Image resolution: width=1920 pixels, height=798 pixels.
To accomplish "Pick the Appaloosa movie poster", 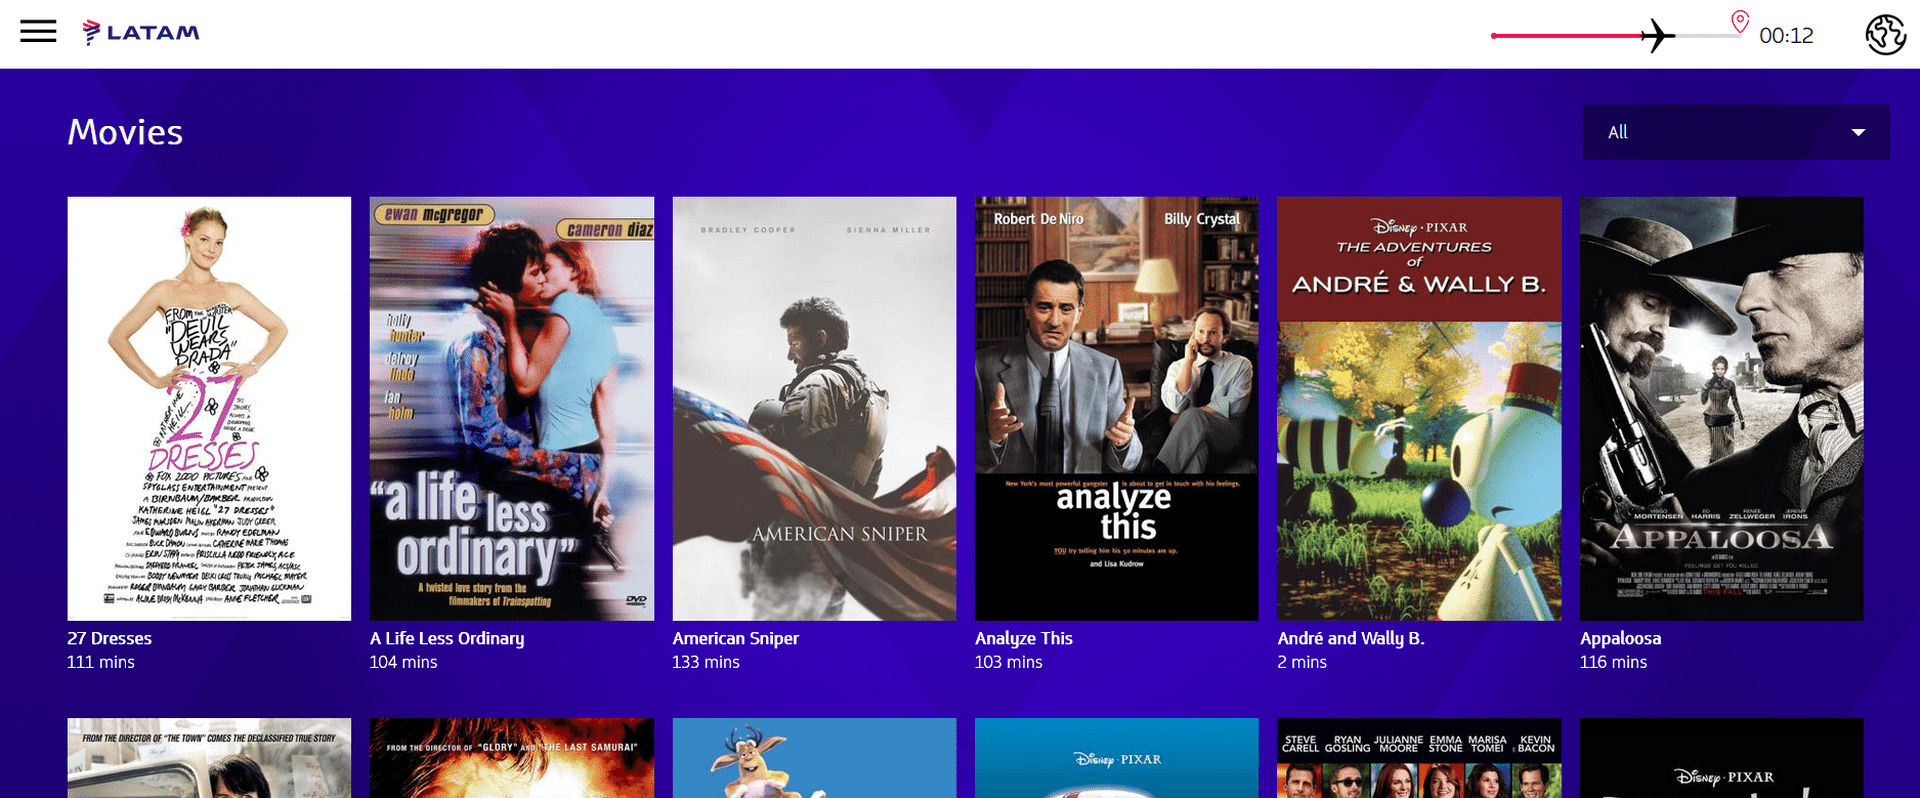I will [x=1721, y=408].
